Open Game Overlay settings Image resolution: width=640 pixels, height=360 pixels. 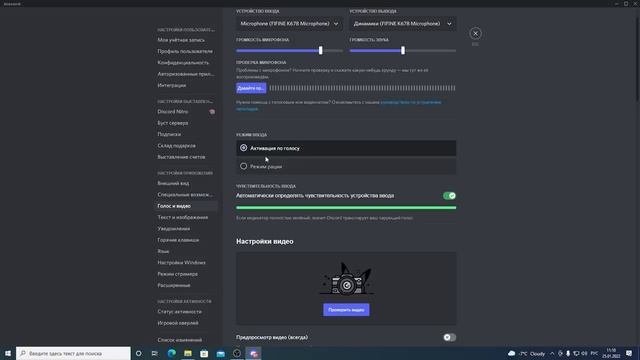tap(178, 323)
